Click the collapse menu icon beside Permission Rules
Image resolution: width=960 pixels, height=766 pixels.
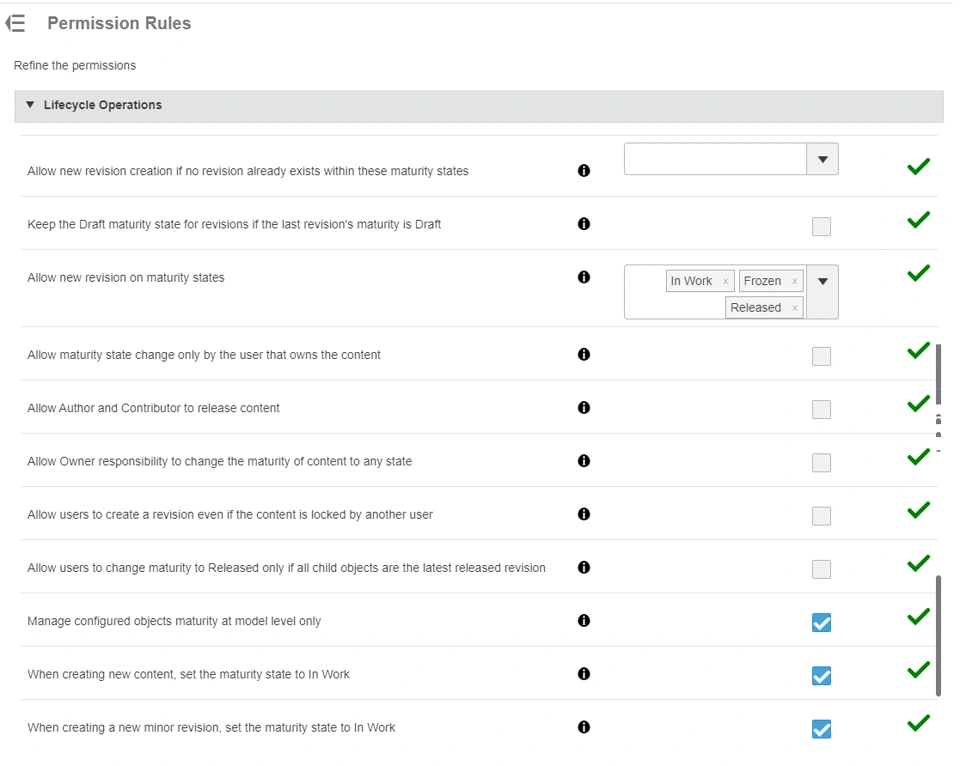tap(16, 23)
